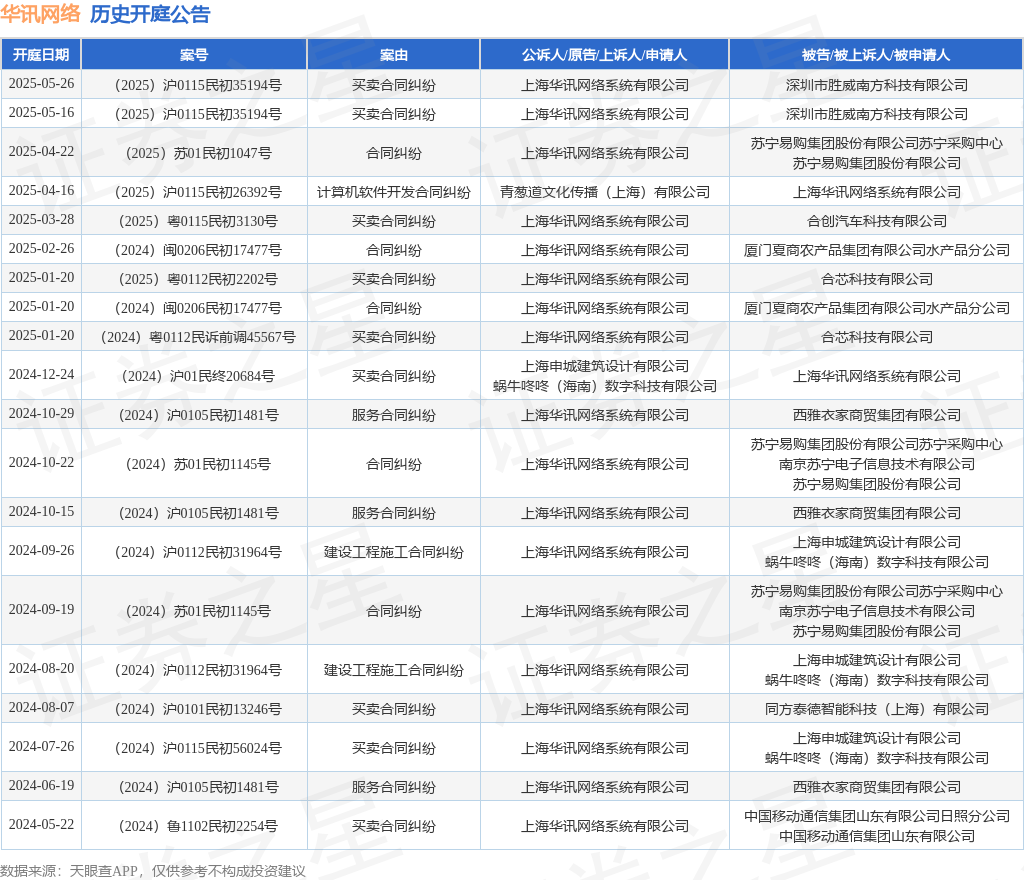The image size is (1024, 880).
Task: Select defendant 合创汽车科技有限公司
Action: (x=876, y=221)
